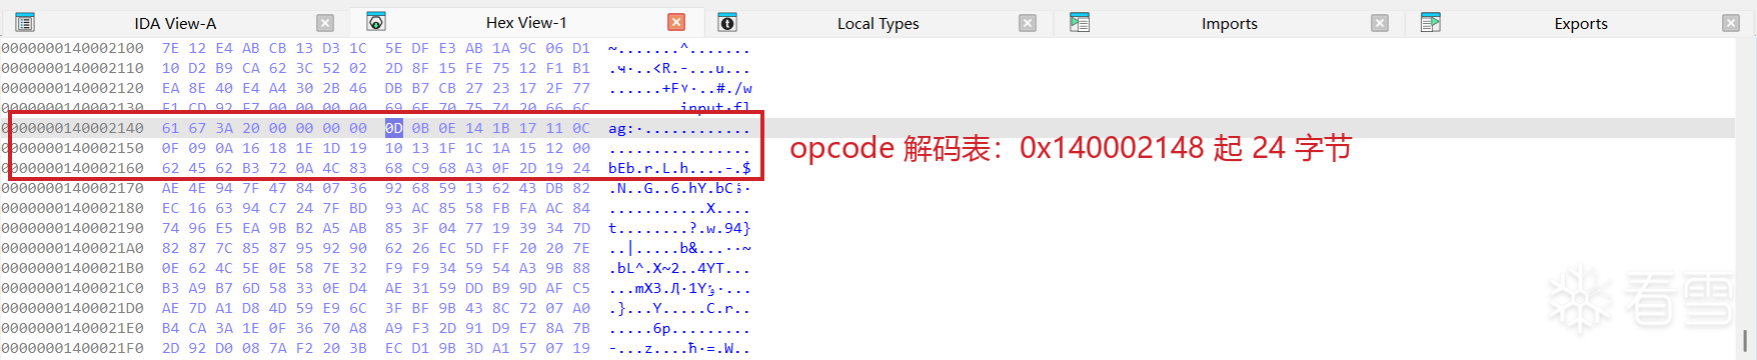Click first byte EC in row 140002180
Screen dimensions: 1757x360
tap(171, 208)
